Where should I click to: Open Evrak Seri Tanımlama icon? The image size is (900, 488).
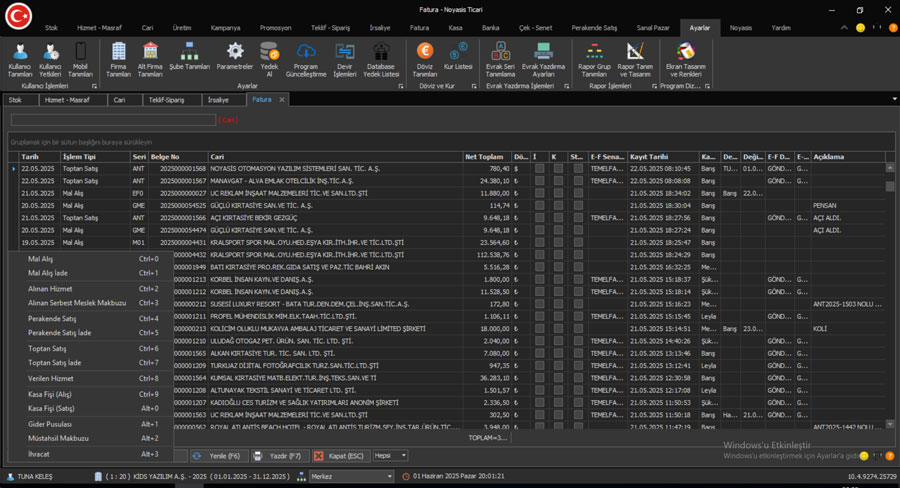click(501, 60)
